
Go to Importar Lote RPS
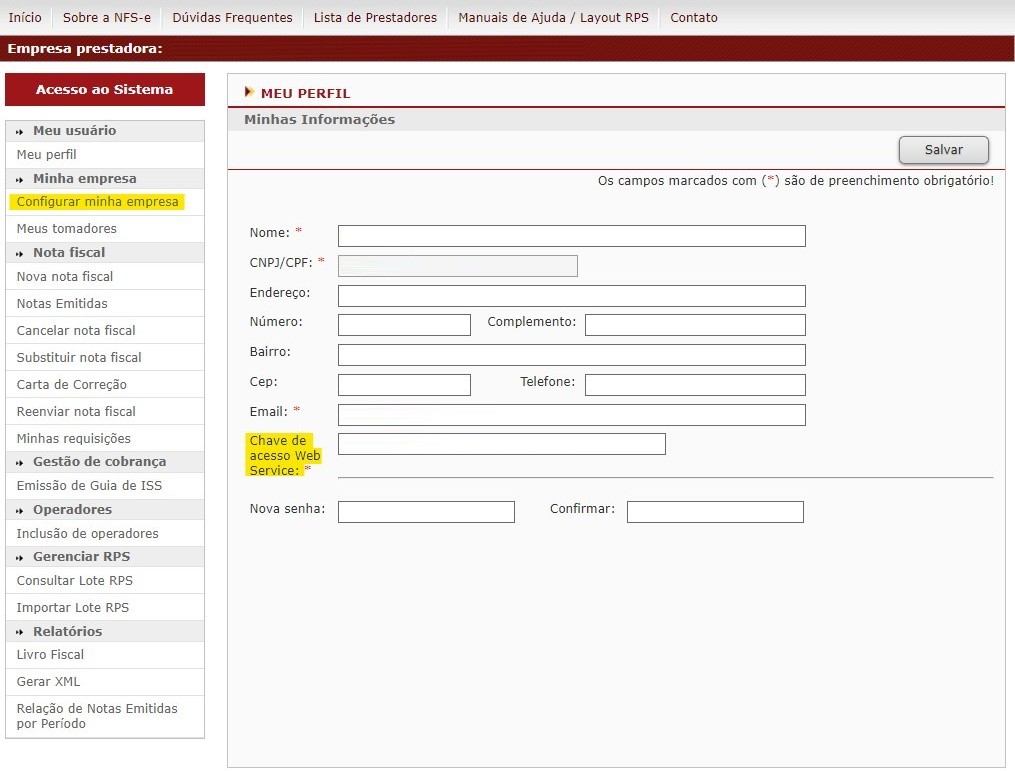tap(73, 608)
